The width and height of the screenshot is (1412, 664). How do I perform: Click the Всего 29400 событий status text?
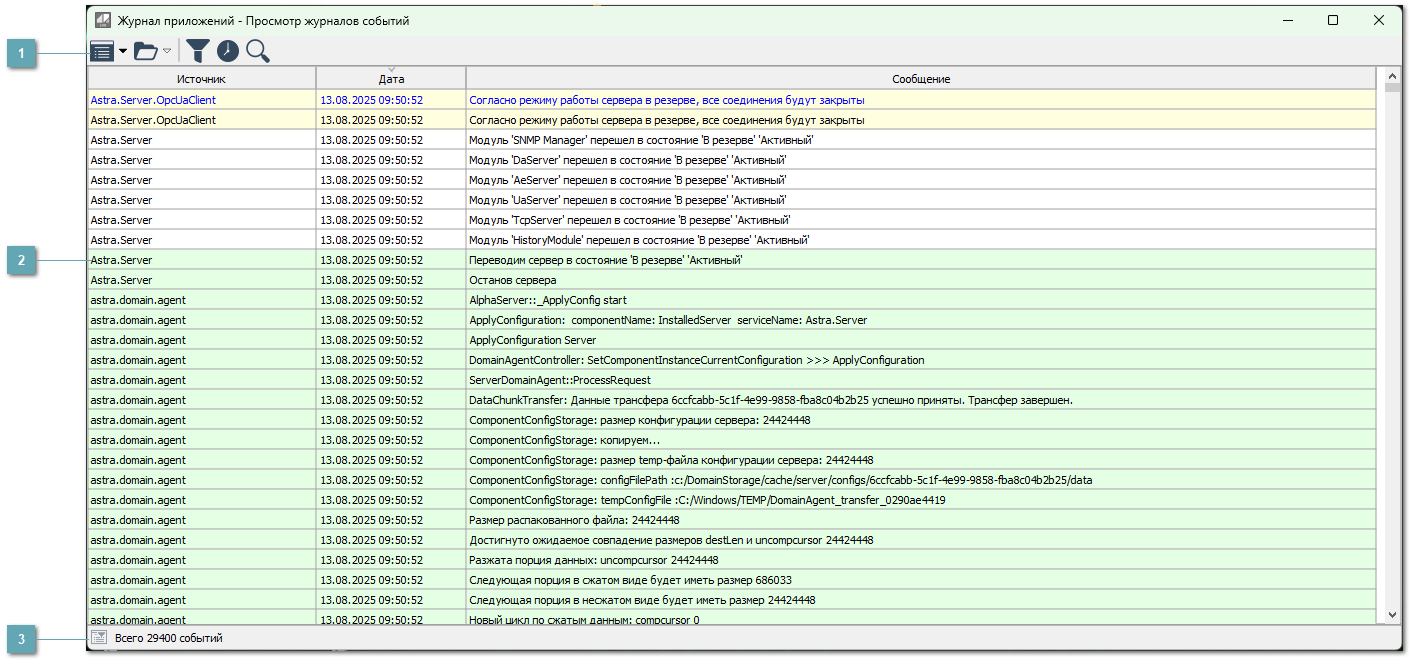coord(172,636)
